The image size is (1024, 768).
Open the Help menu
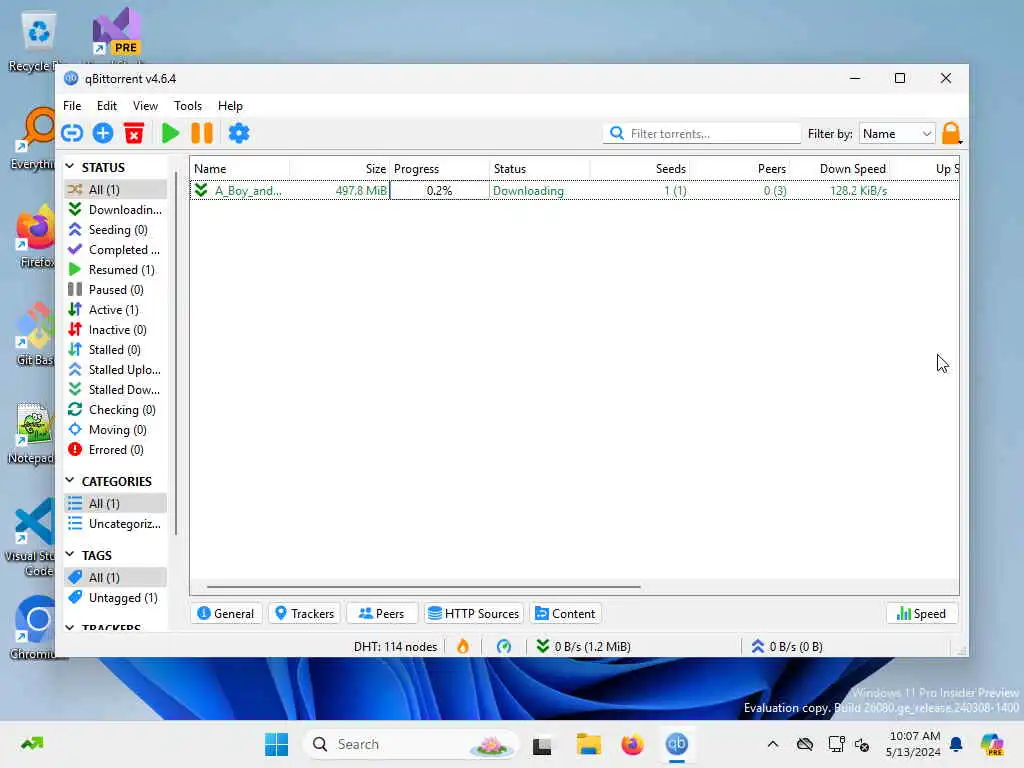(230, 106)
